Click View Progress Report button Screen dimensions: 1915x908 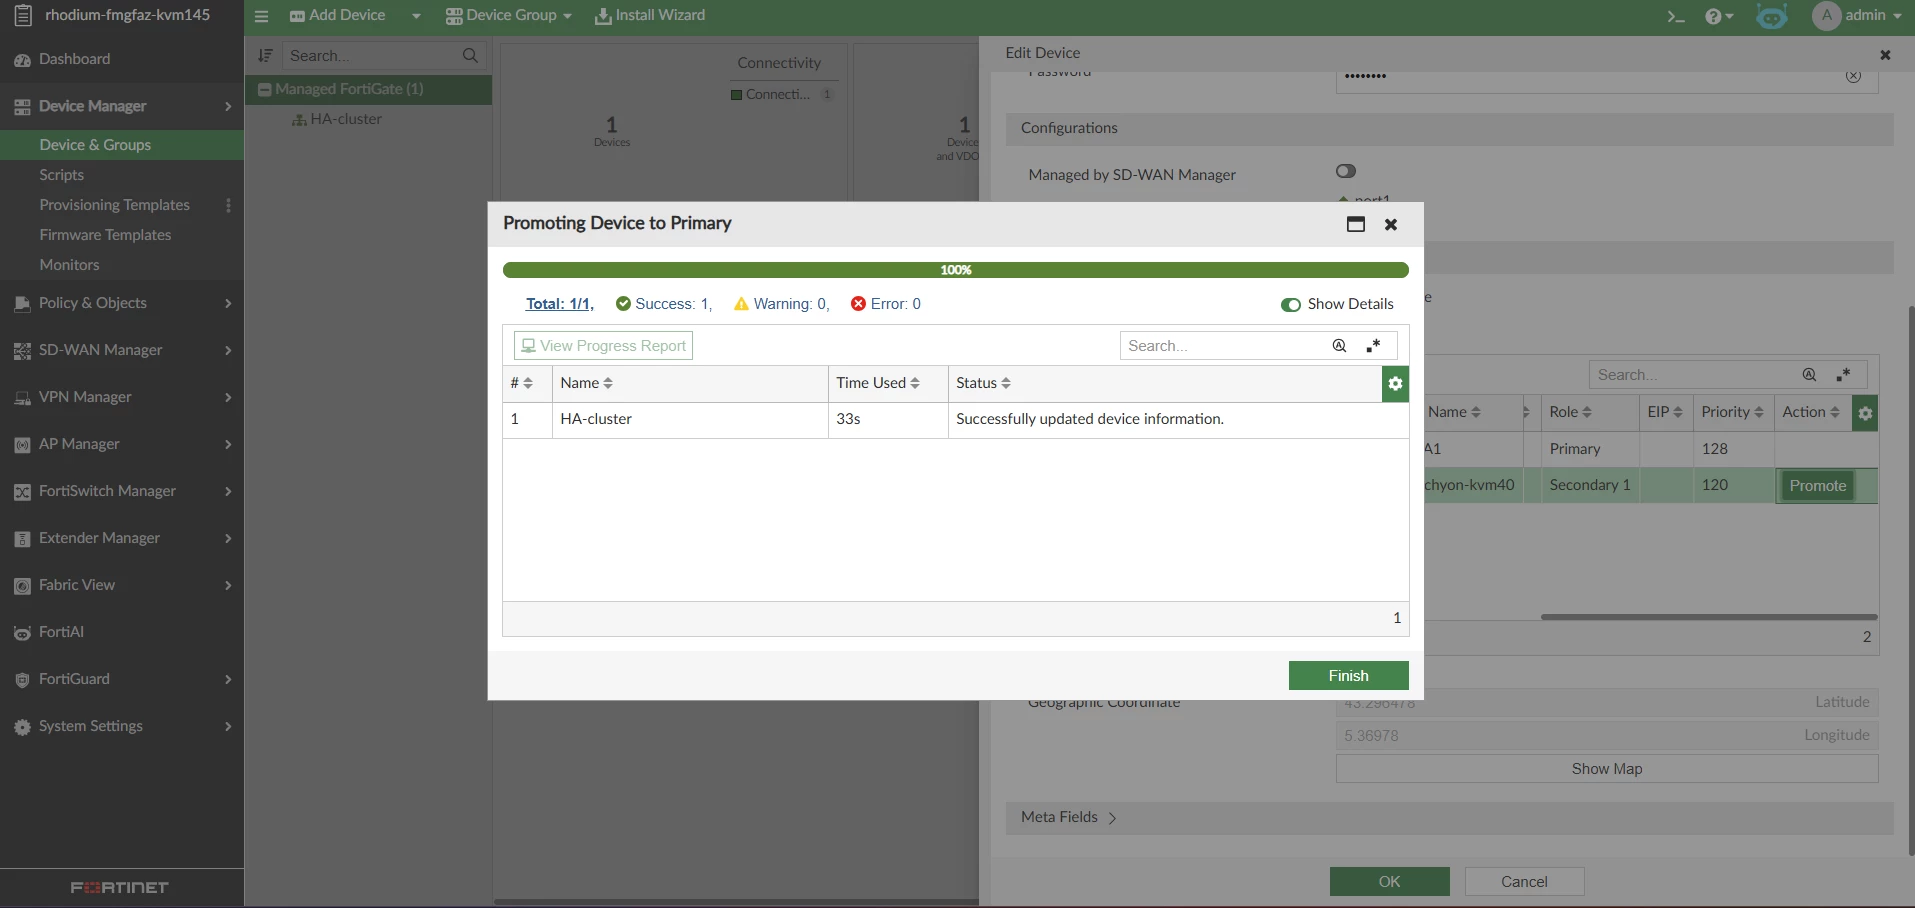point(603,346)
